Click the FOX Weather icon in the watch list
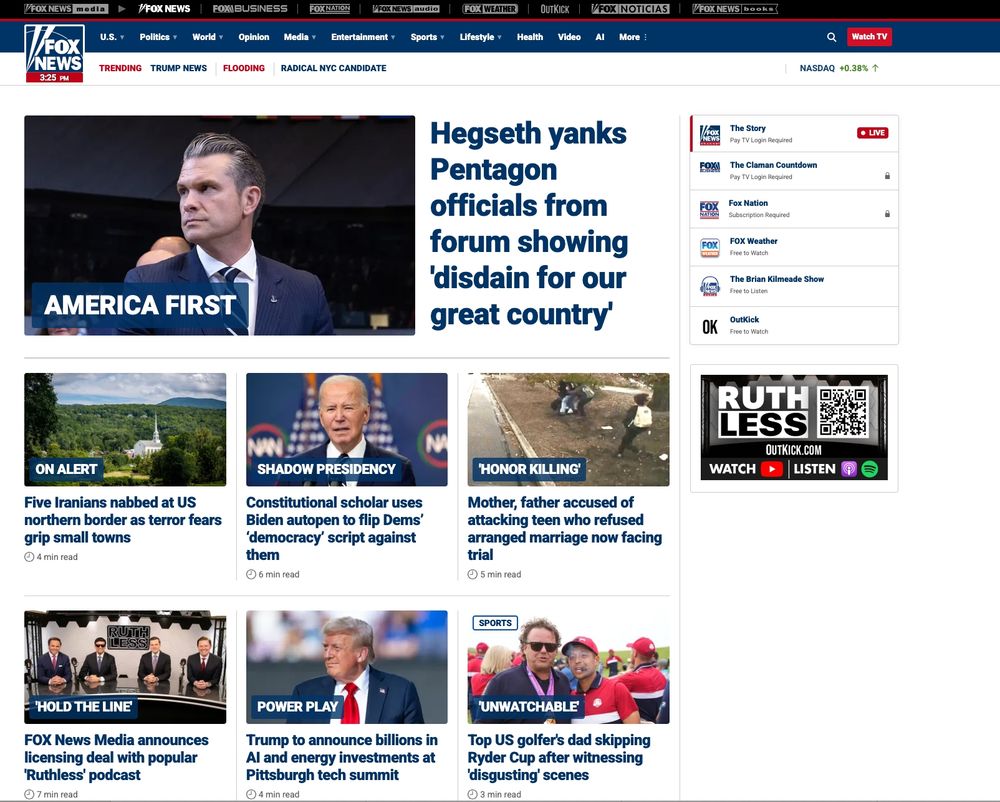 [710, 247]
